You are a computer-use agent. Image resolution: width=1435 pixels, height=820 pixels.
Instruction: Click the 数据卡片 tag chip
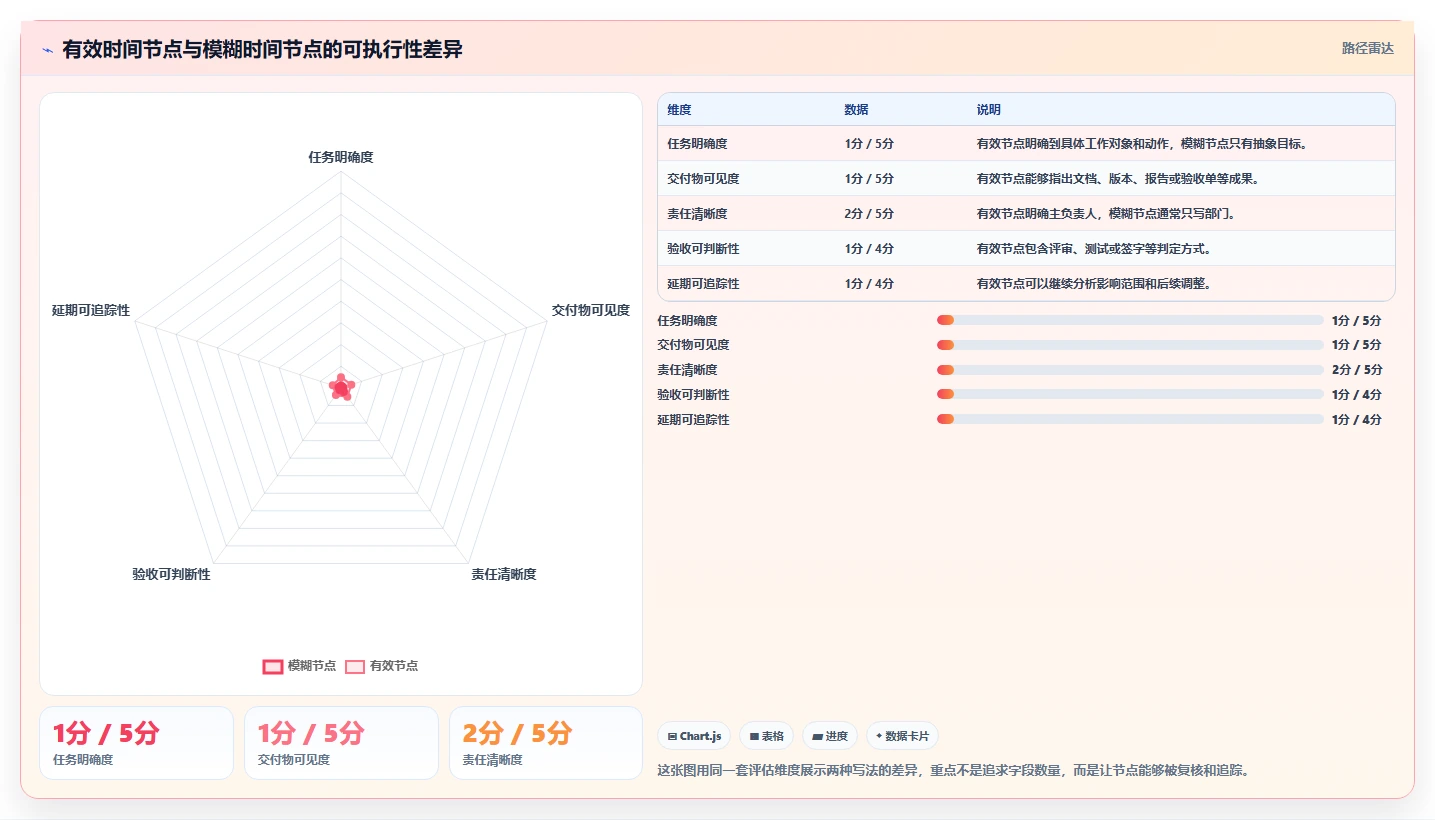(x=902, y=736)
